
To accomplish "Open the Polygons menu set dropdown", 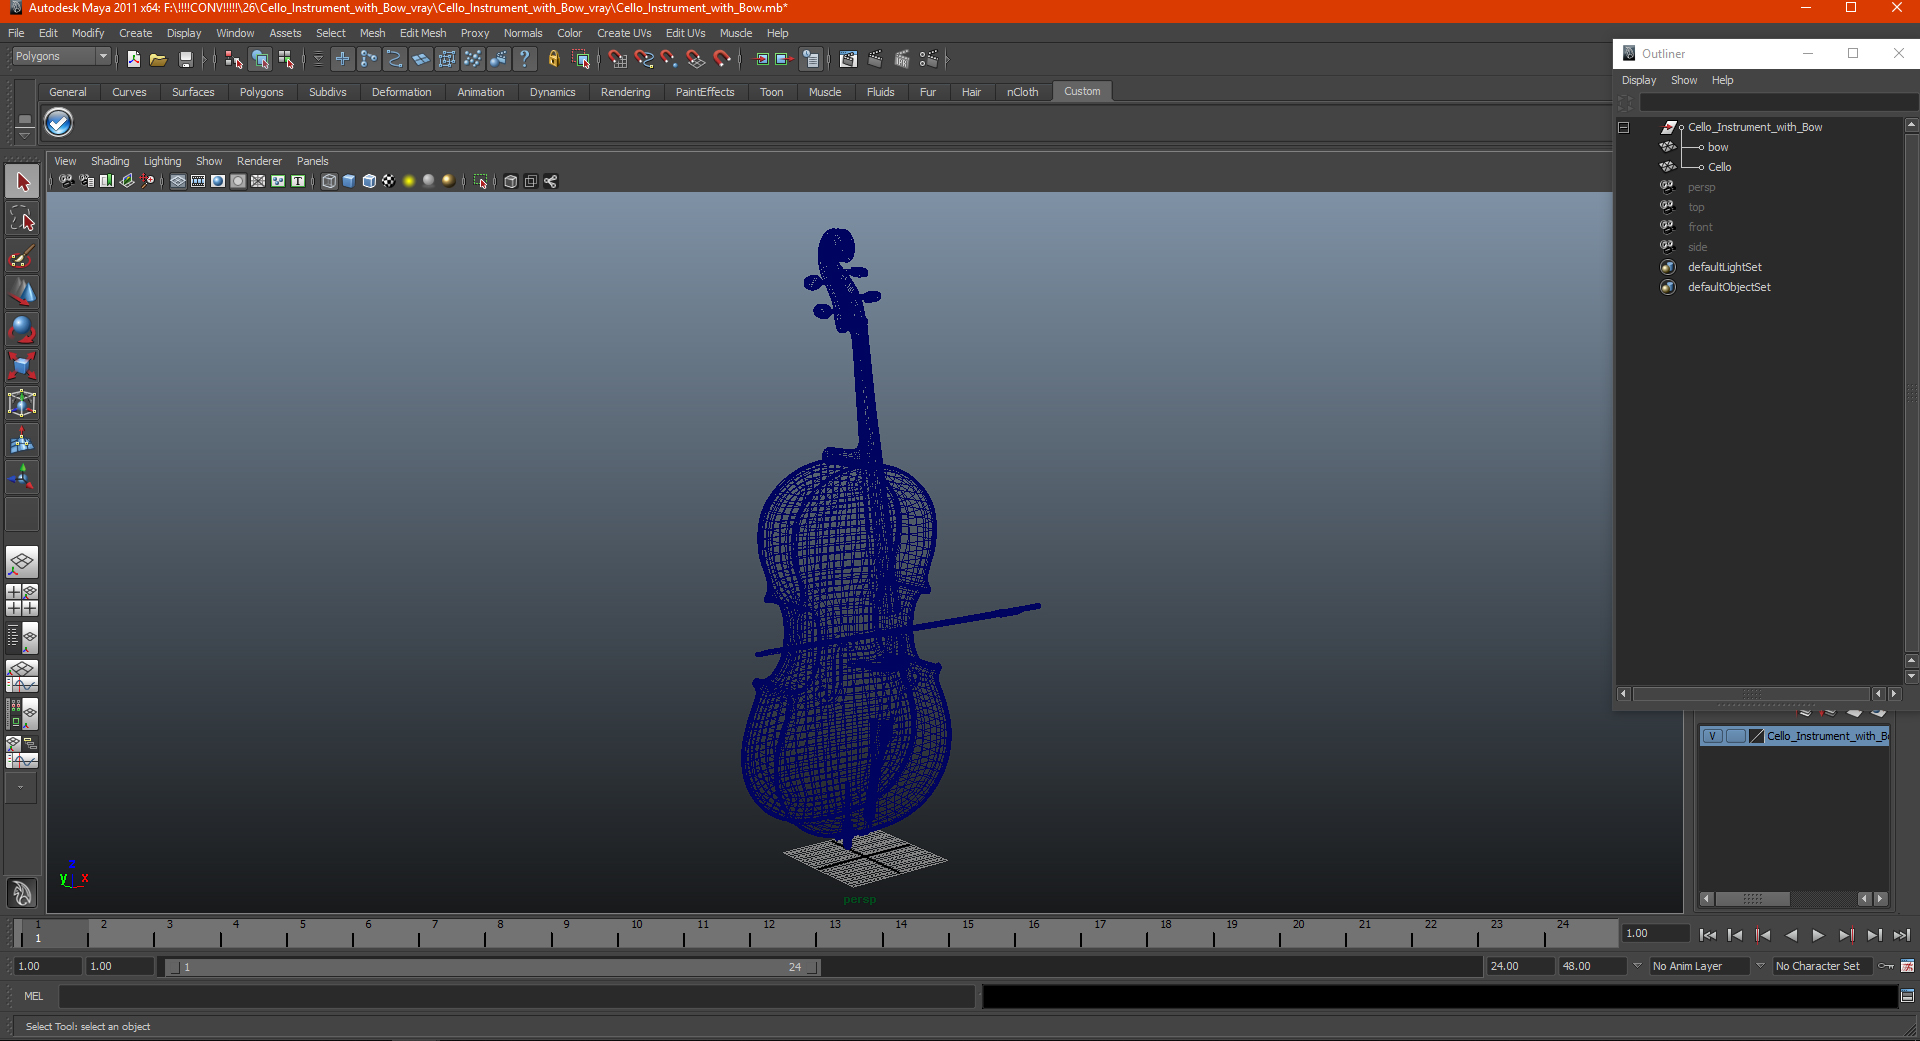I will tap(60, 57).
